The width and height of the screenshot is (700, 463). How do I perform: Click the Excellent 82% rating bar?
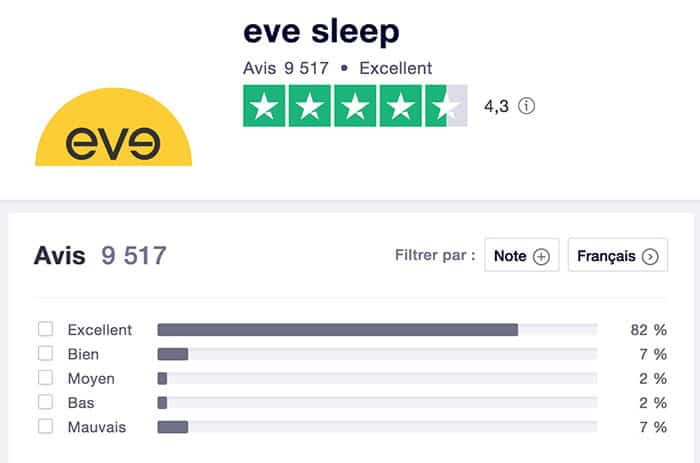(377, 330)
